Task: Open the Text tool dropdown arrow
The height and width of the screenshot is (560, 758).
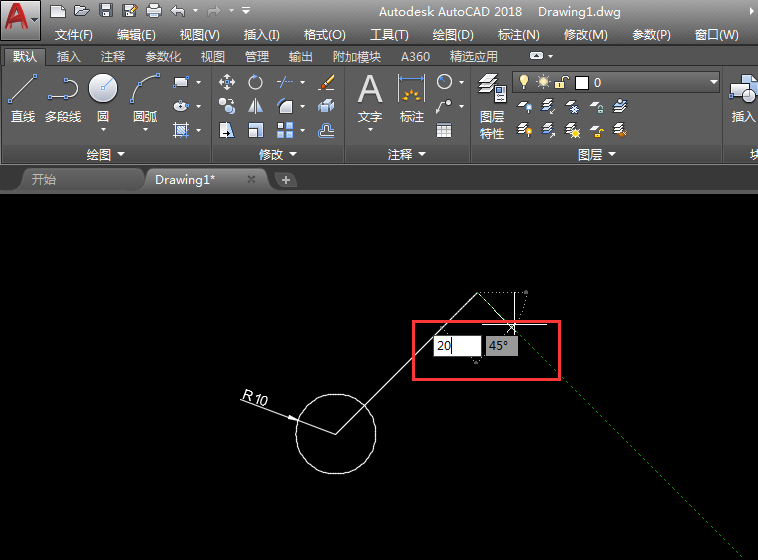Action: click(370, 130)
